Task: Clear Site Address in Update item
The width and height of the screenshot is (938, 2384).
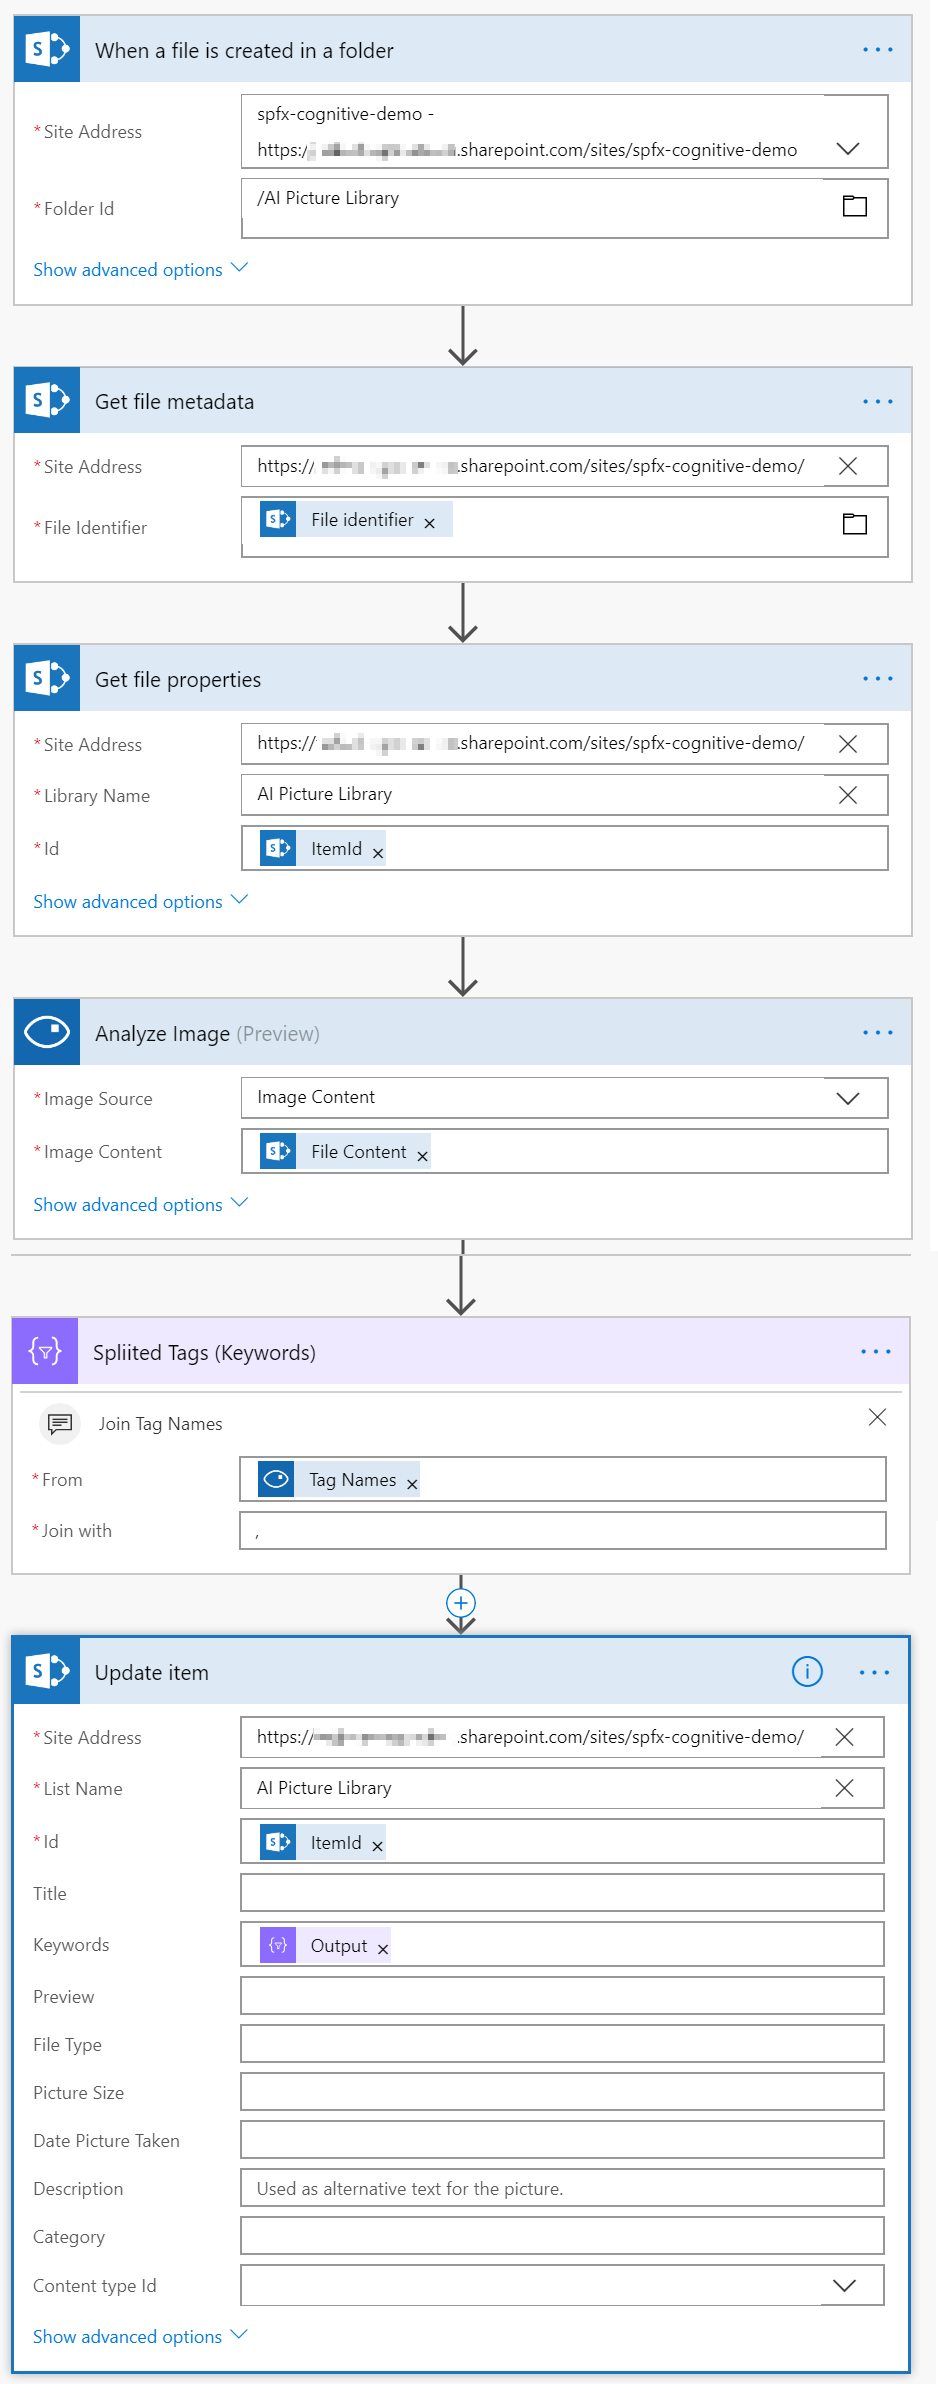Action: pos(844,1737)
